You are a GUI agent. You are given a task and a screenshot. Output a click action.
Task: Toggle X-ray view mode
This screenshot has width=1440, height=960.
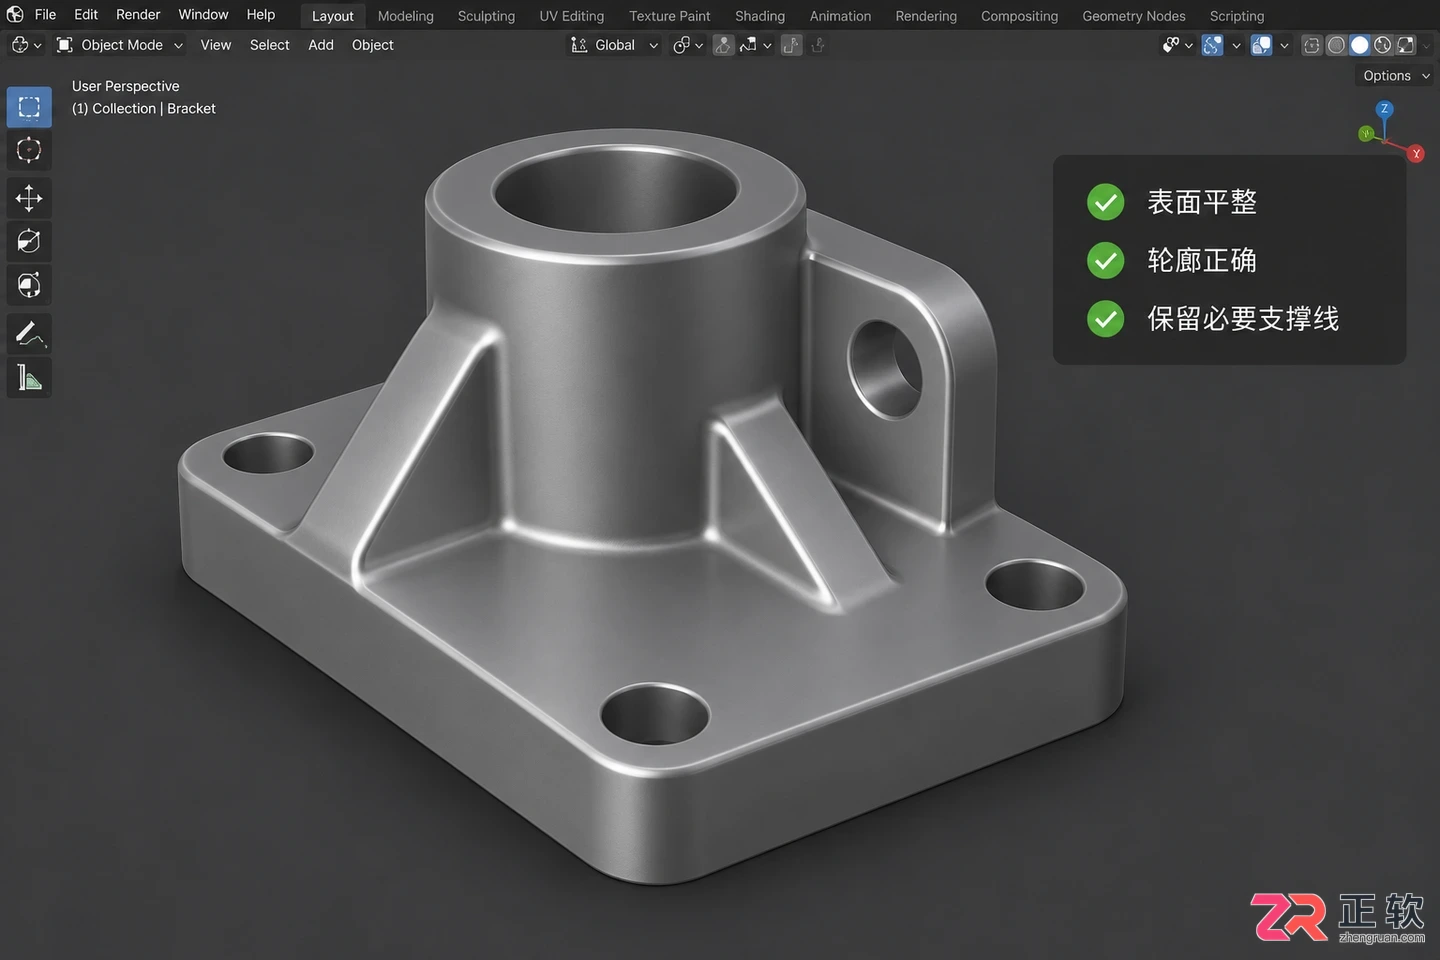coord(1311,45)
